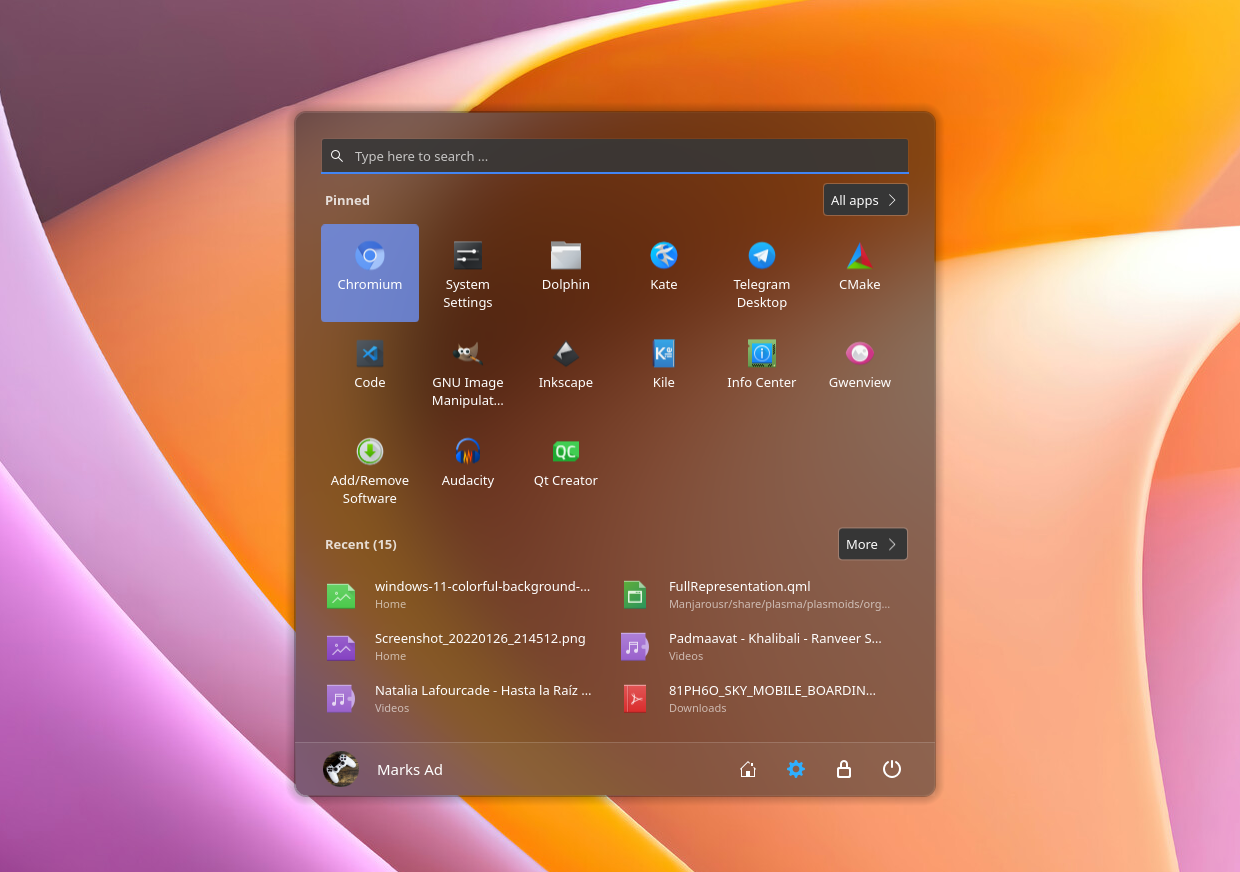Viewport: 1240px width, 872px height.
Task: Launch Audacity
Action: [x=468, y=468]
